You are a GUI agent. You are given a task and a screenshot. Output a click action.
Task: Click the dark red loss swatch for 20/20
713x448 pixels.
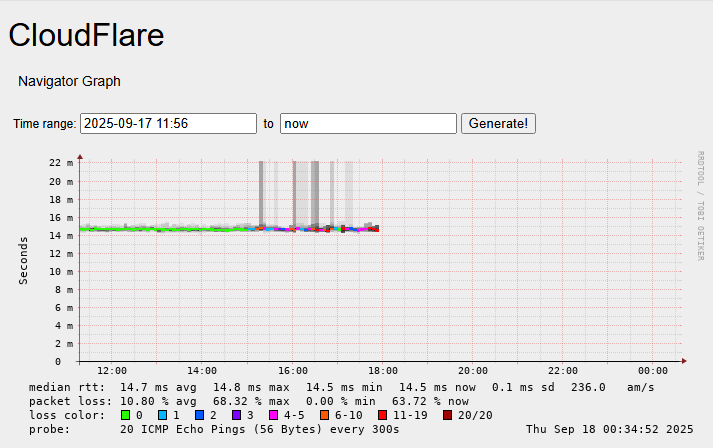(x=447, y=415)
